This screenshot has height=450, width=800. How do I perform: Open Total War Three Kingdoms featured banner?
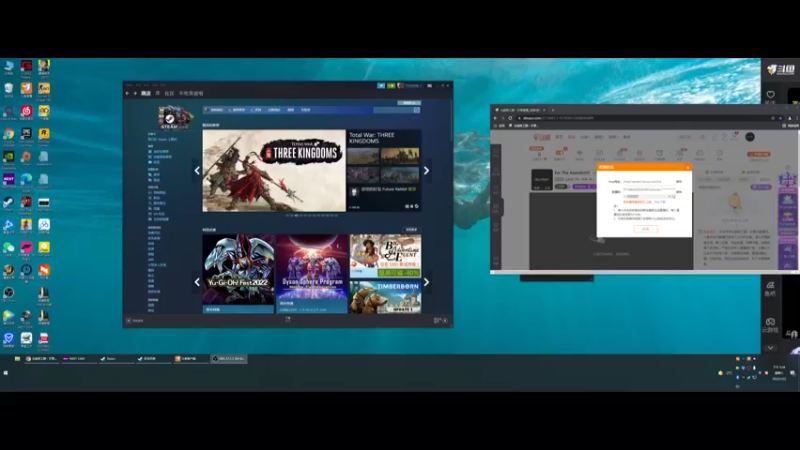tap(274, 170)
